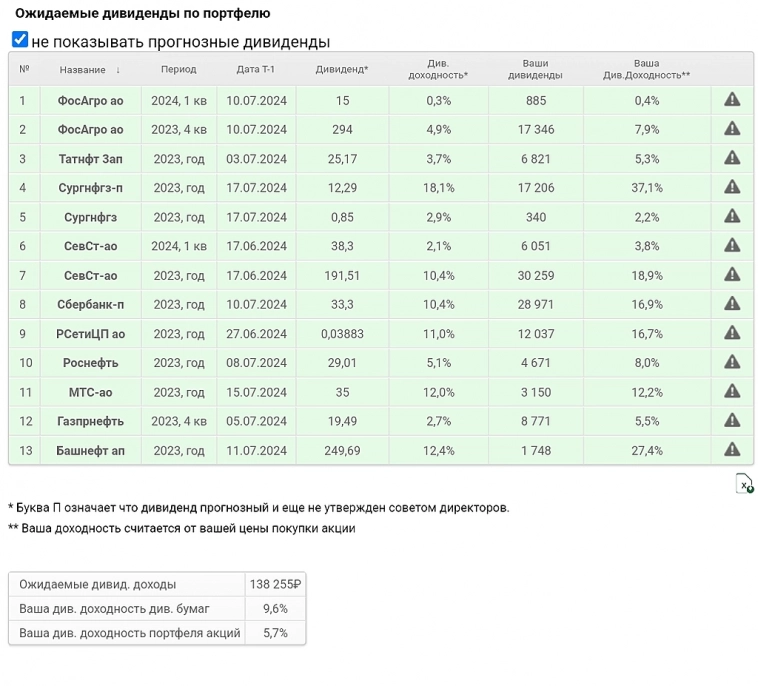This screenshot has width=758, height=686.
Task: Click the warning icon in the Роснефть row
Action: 732,362
